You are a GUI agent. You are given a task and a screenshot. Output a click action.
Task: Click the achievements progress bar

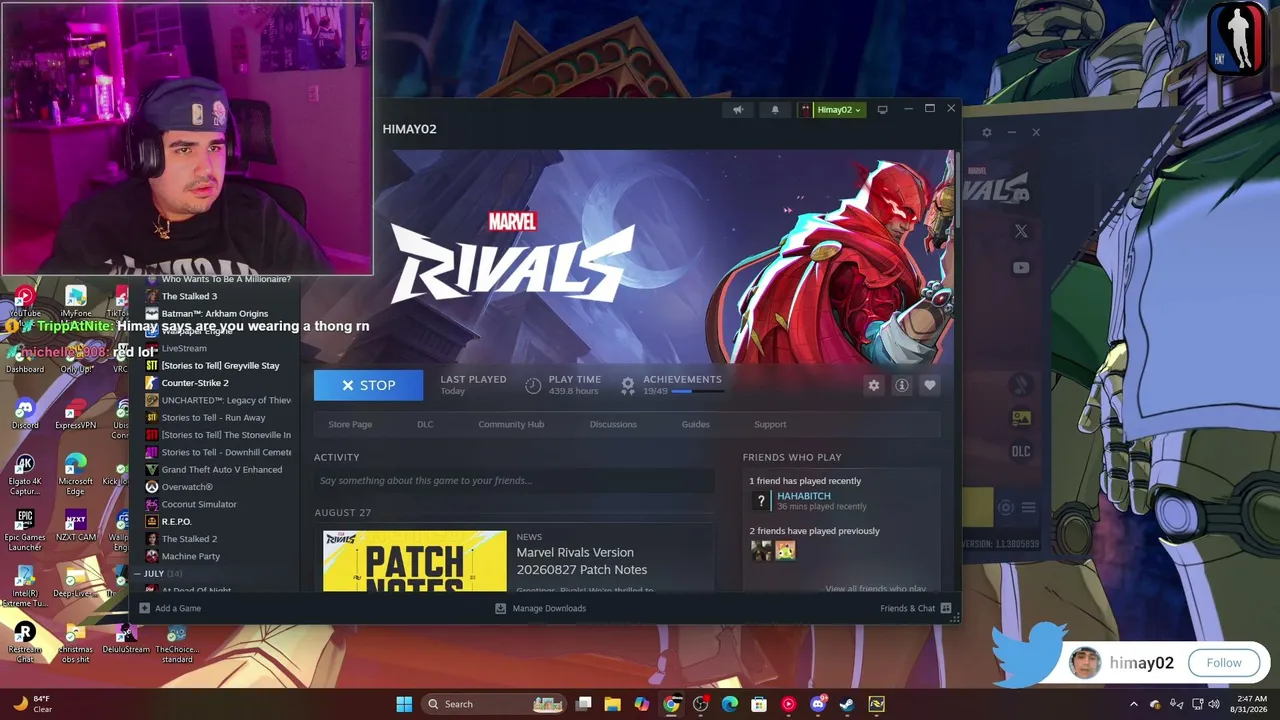tap(696, 392)
